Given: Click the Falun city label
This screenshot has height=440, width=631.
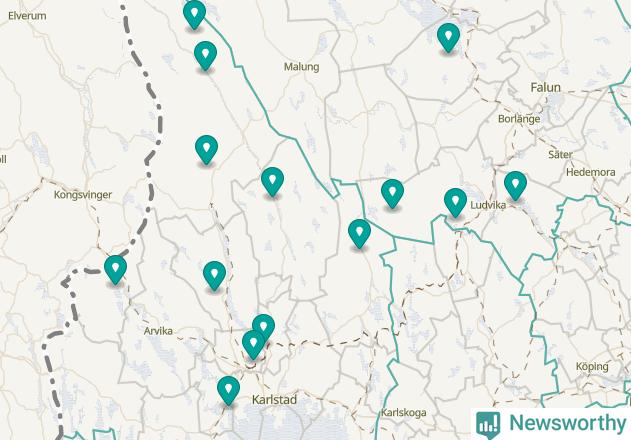Looking at the screenshot, I should (545, 87).
